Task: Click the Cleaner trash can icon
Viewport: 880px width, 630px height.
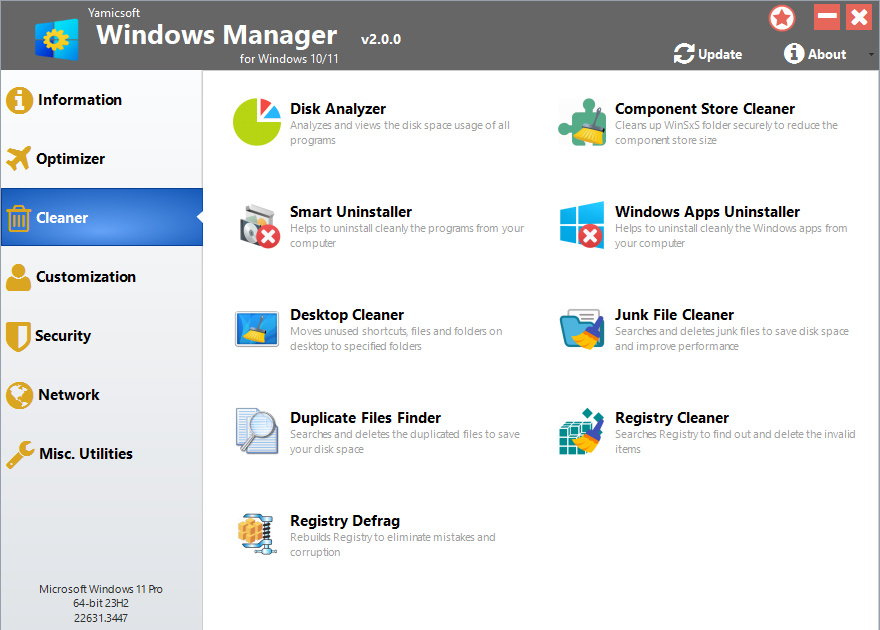Action: click(18, 218)
